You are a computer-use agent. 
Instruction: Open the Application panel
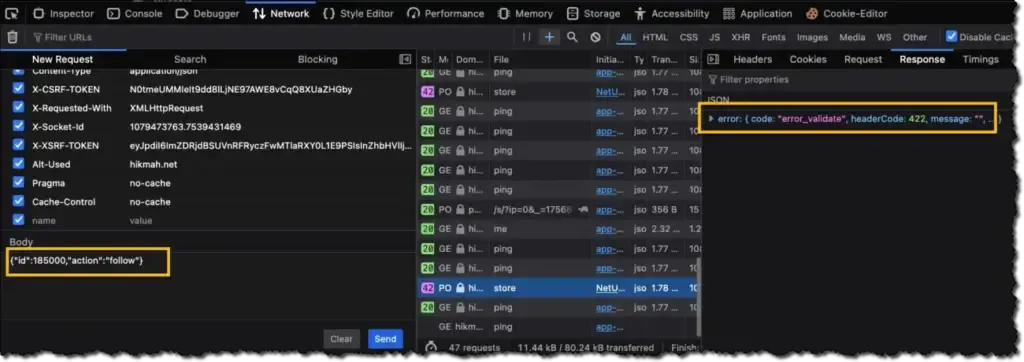(x=758, y=13)
